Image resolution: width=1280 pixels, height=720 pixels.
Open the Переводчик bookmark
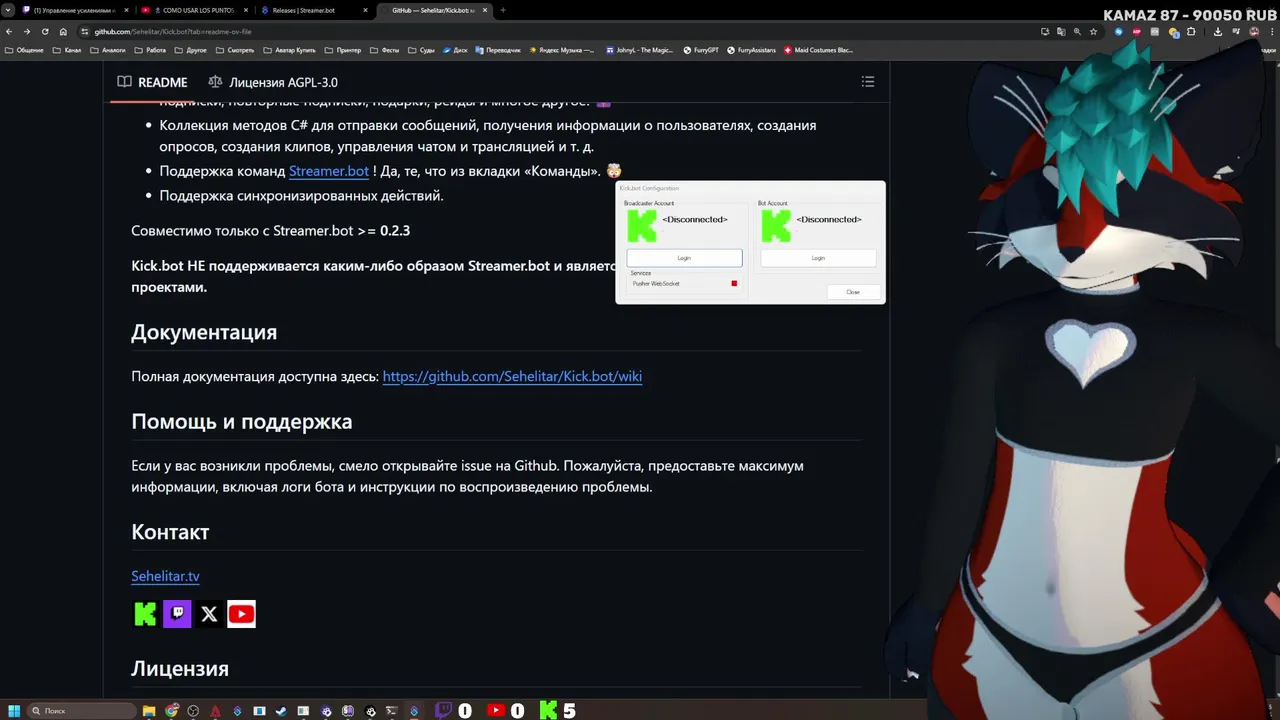(498, 50)
